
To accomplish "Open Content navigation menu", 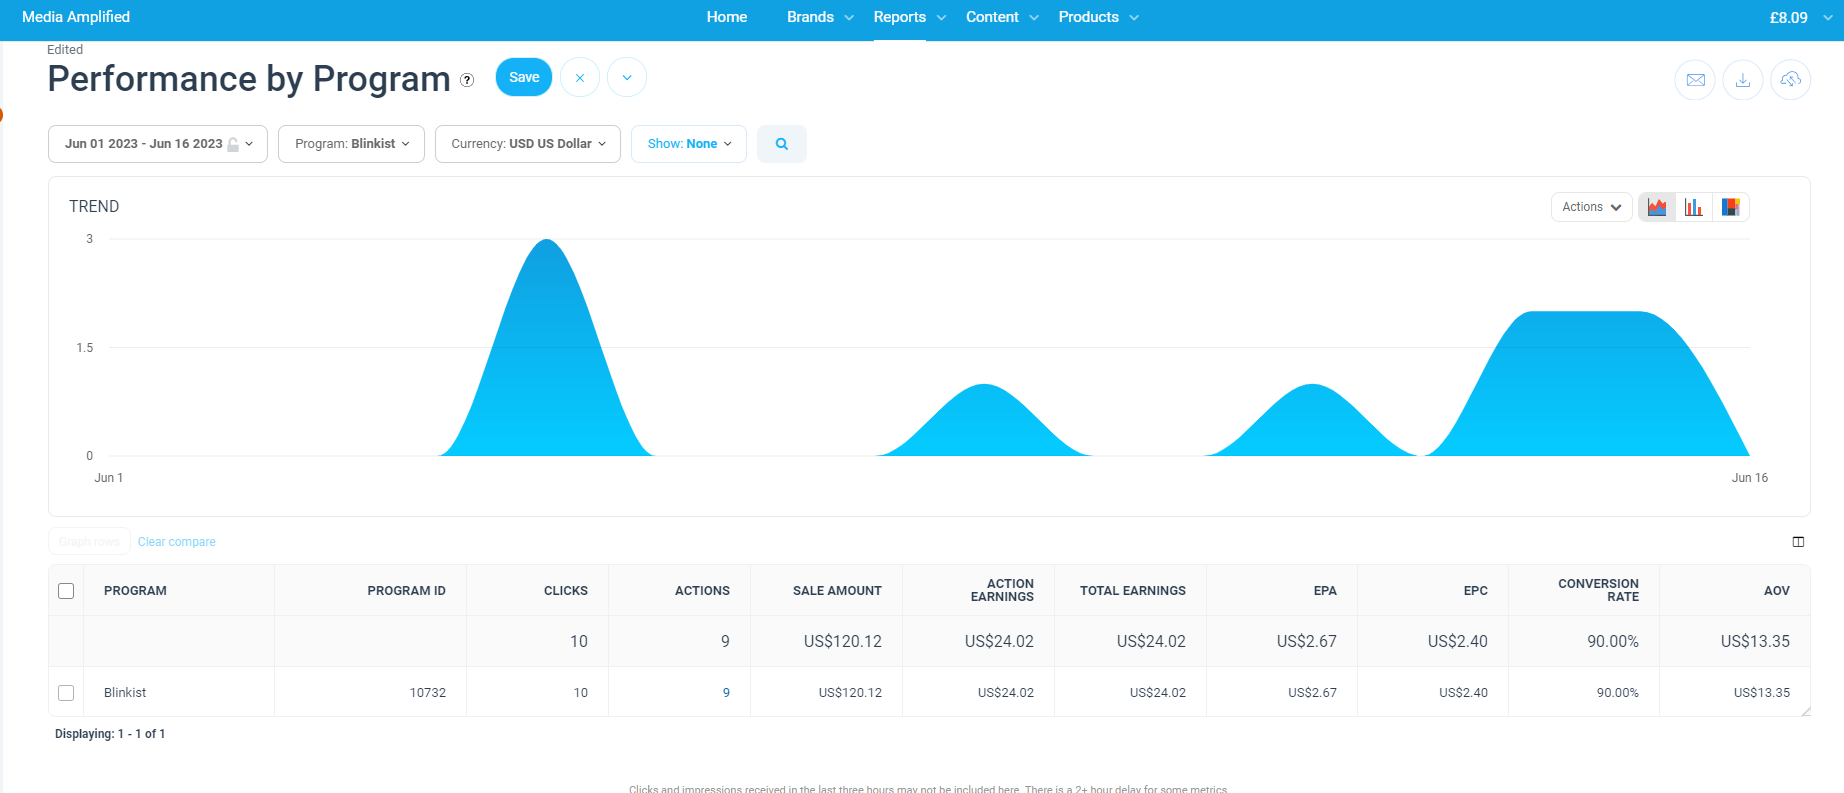I will coord(1002,17).
